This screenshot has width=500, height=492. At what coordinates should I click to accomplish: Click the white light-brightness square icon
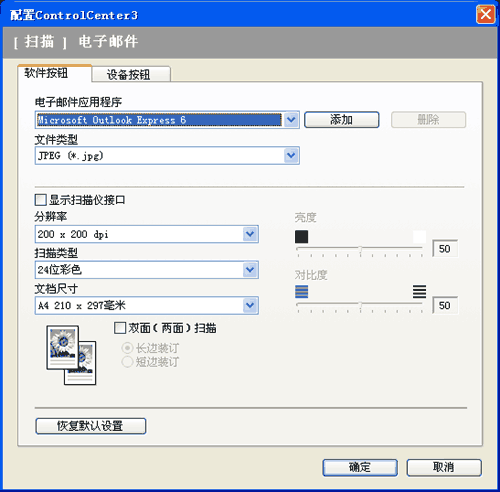pyautogui.click(x=419, y=237)
